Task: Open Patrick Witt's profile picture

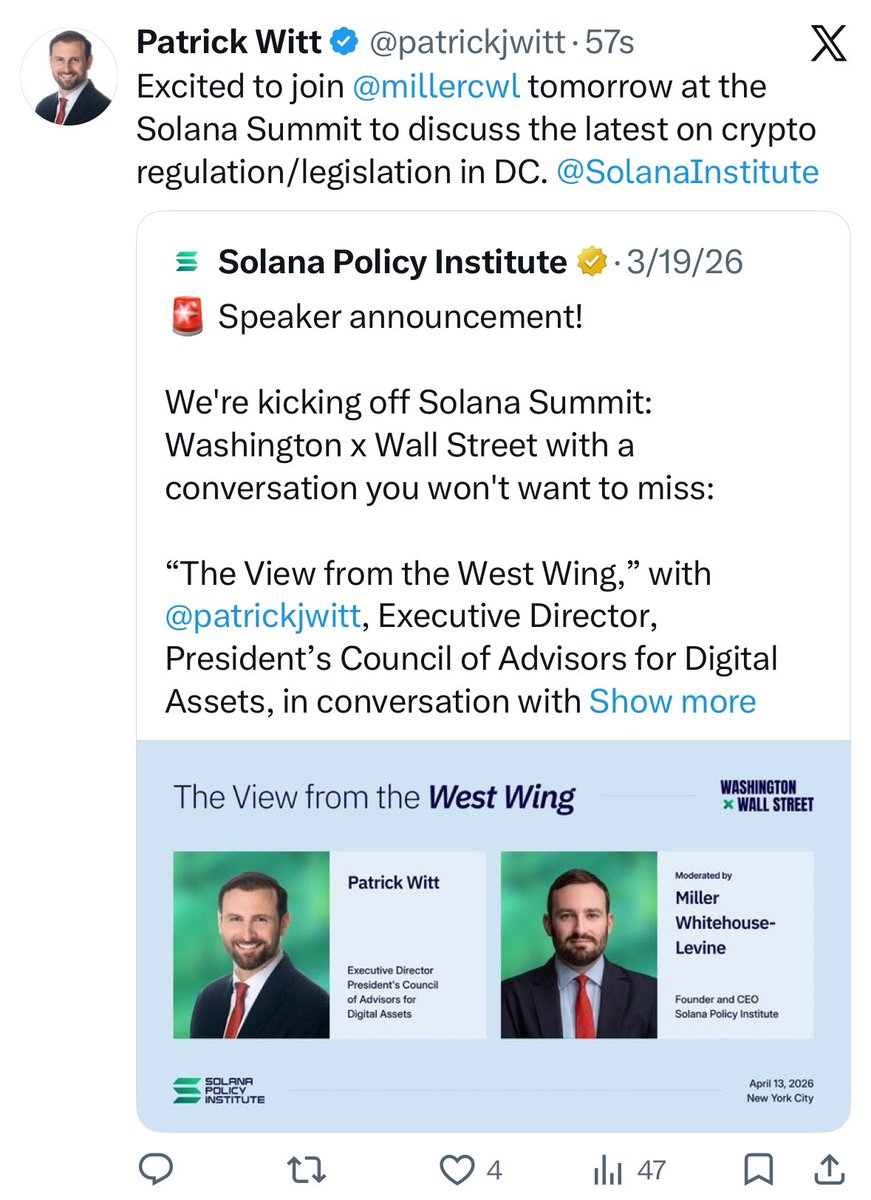Action: pyautogui.click(x=69, y=77)
